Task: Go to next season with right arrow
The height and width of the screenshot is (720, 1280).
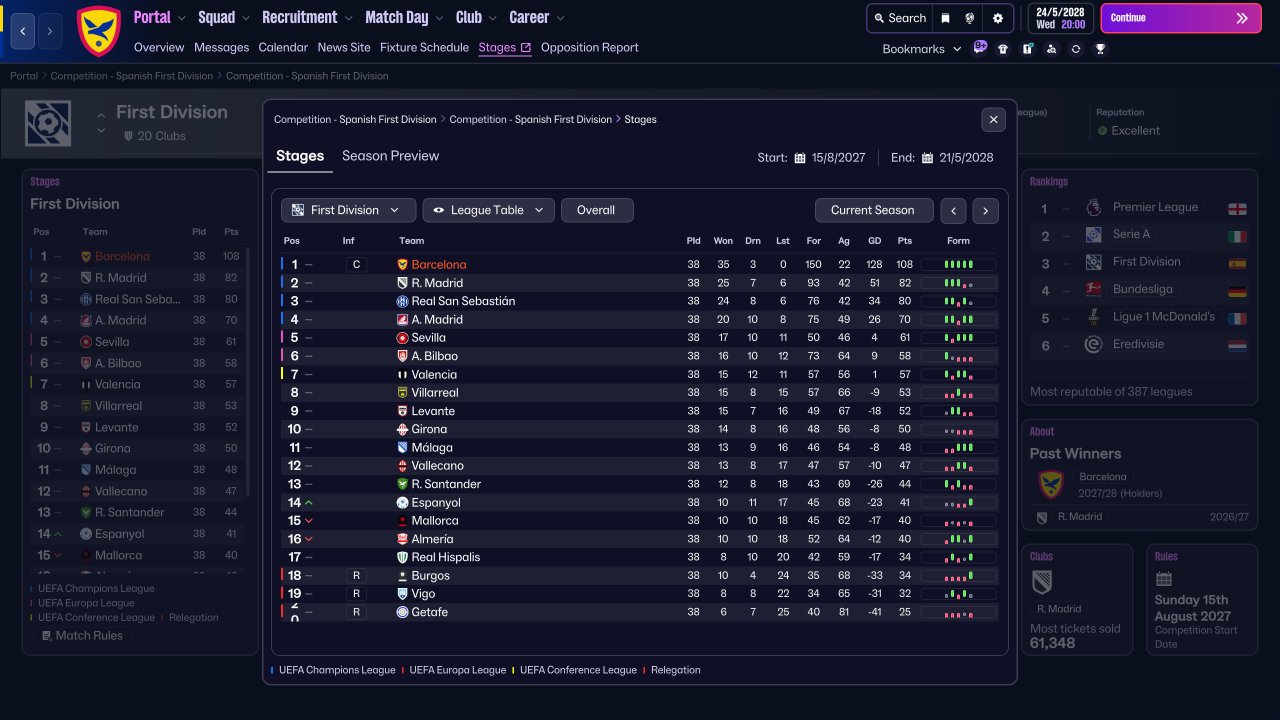Action: (985, 210)
